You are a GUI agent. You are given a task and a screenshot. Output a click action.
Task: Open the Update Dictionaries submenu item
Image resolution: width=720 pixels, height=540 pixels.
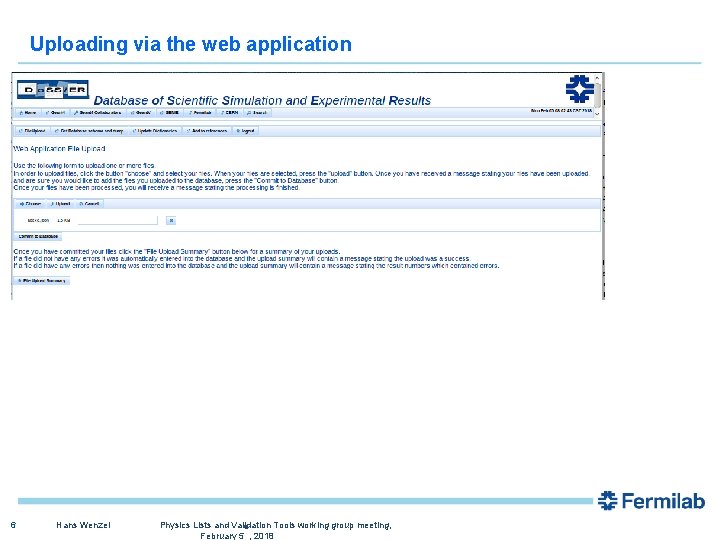pyautogui.click(x=155, y=131)
